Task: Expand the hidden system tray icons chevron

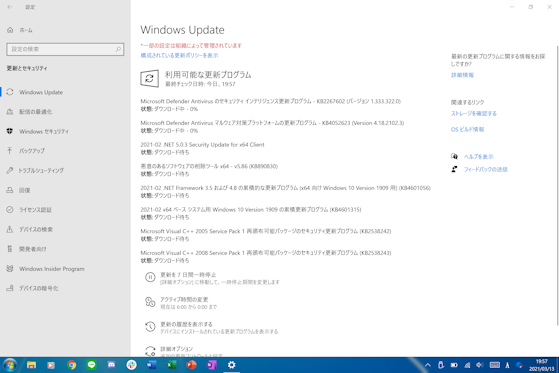Action: click(428, 365)
